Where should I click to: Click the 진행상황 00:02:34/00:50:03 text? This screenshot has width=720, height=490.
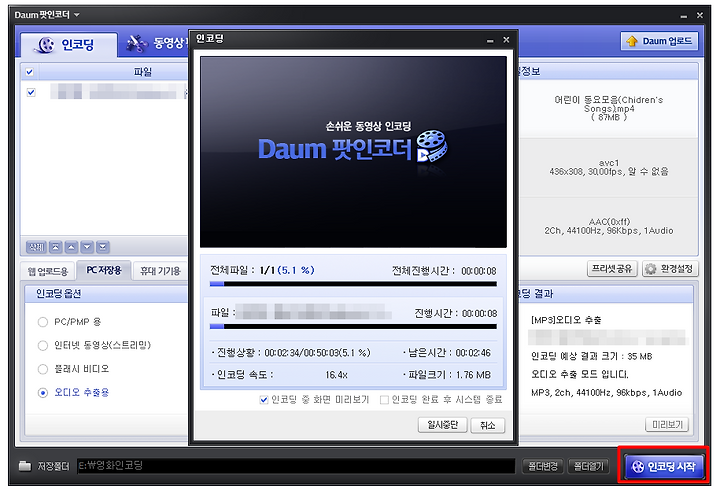coord(291,353)
